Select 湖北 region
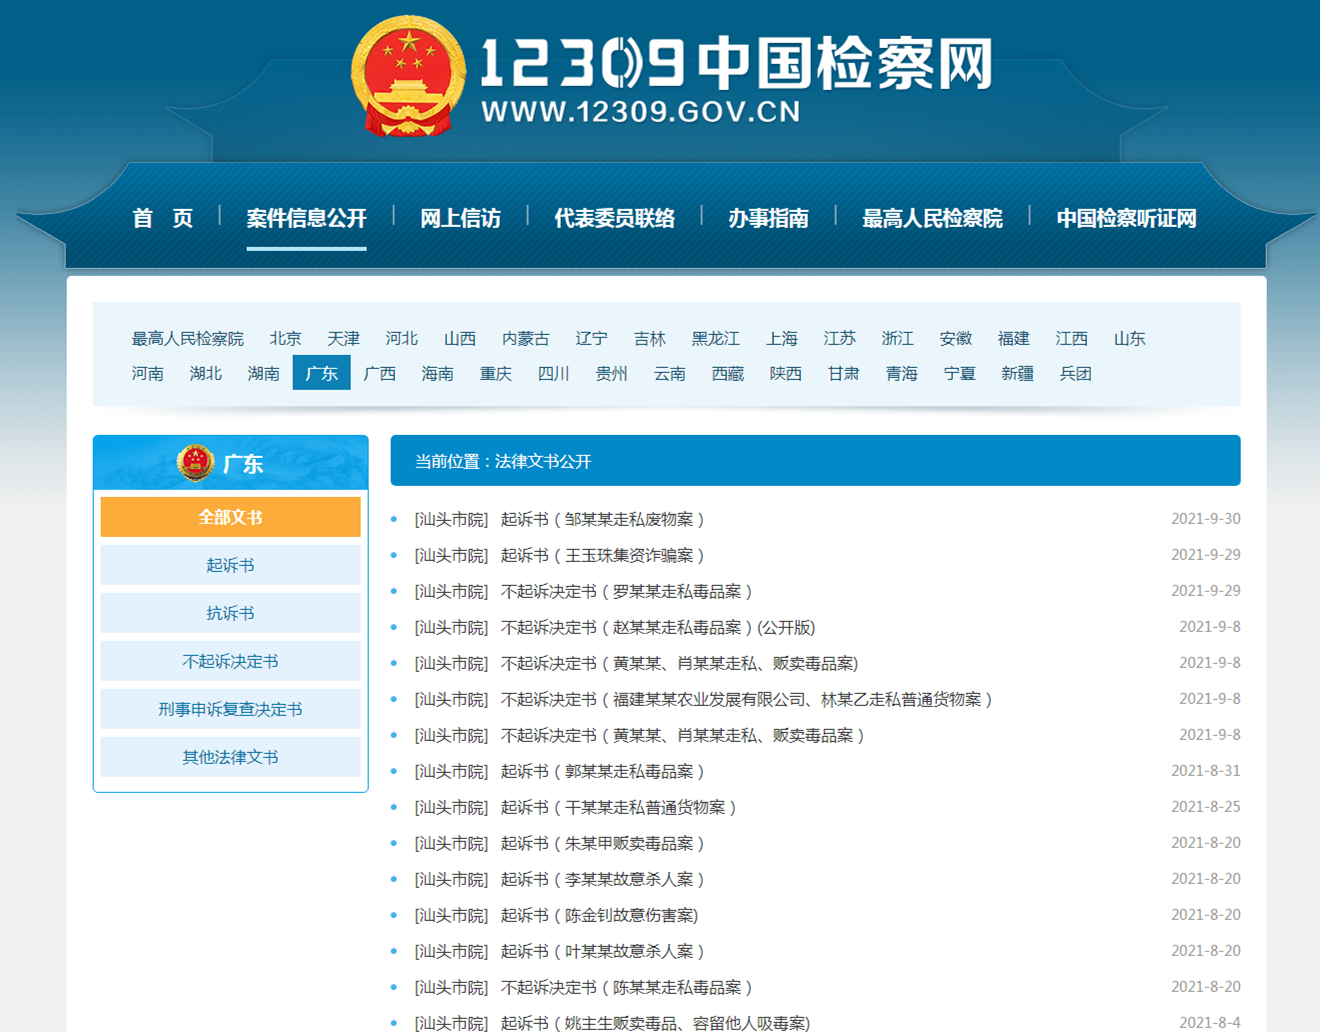Viewport: 1320px width, 1032px height. click(206, 374)
